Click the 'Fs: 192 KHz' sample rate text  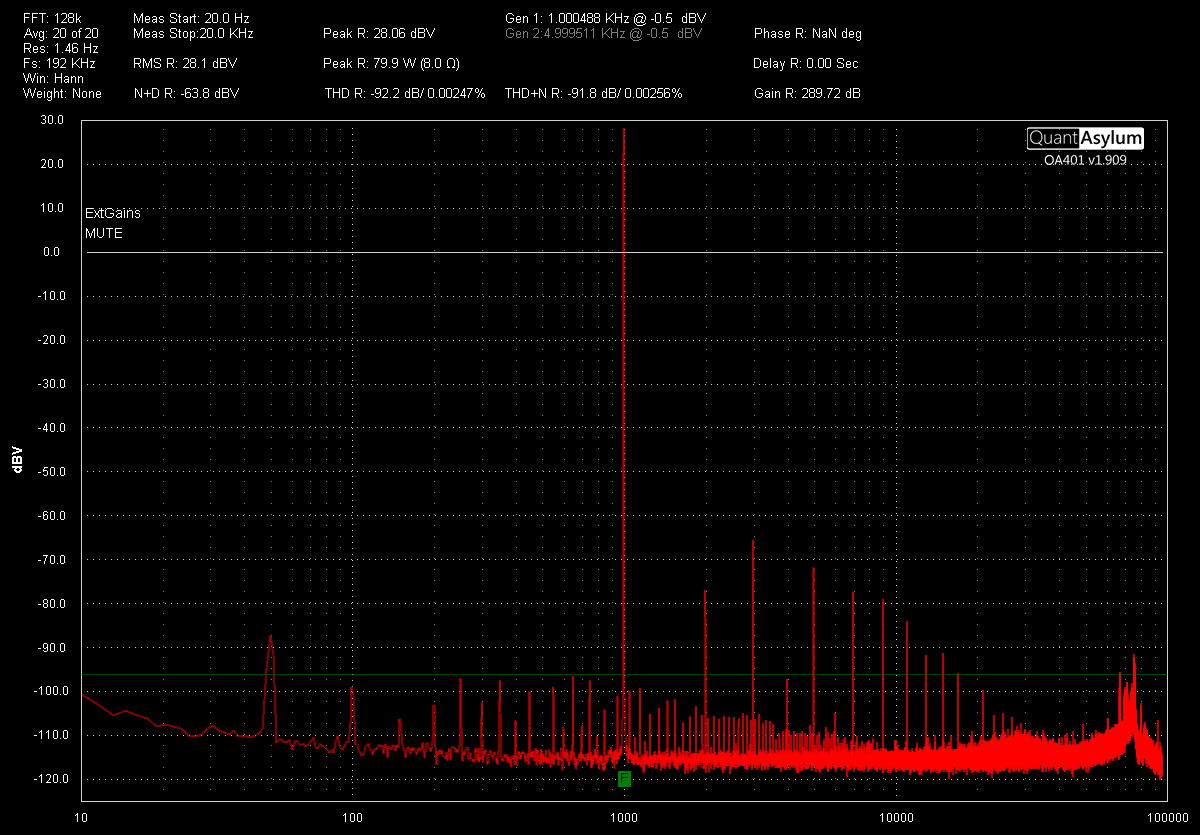pos(59,63)
